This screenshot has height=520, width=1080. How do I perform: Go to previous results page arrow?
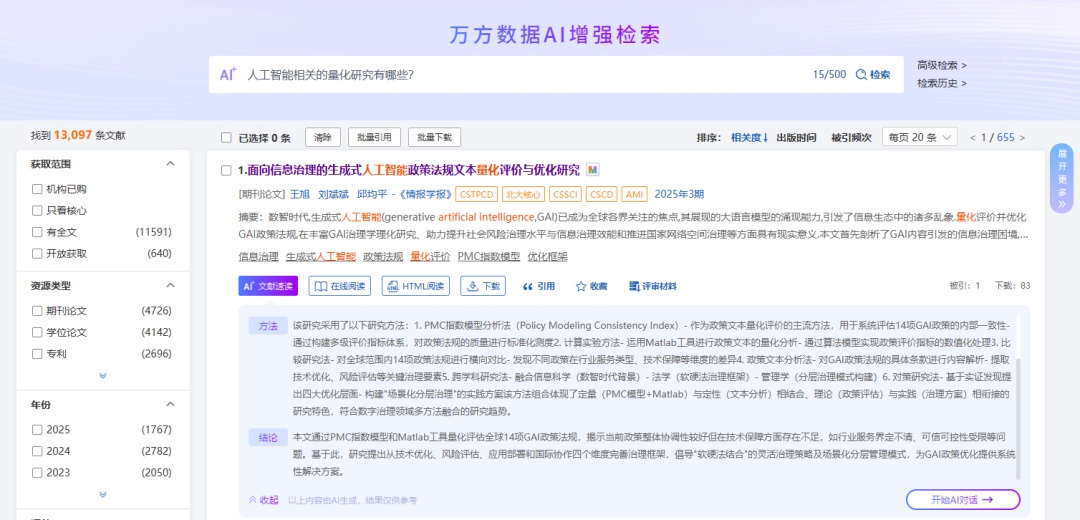(973, 138)
